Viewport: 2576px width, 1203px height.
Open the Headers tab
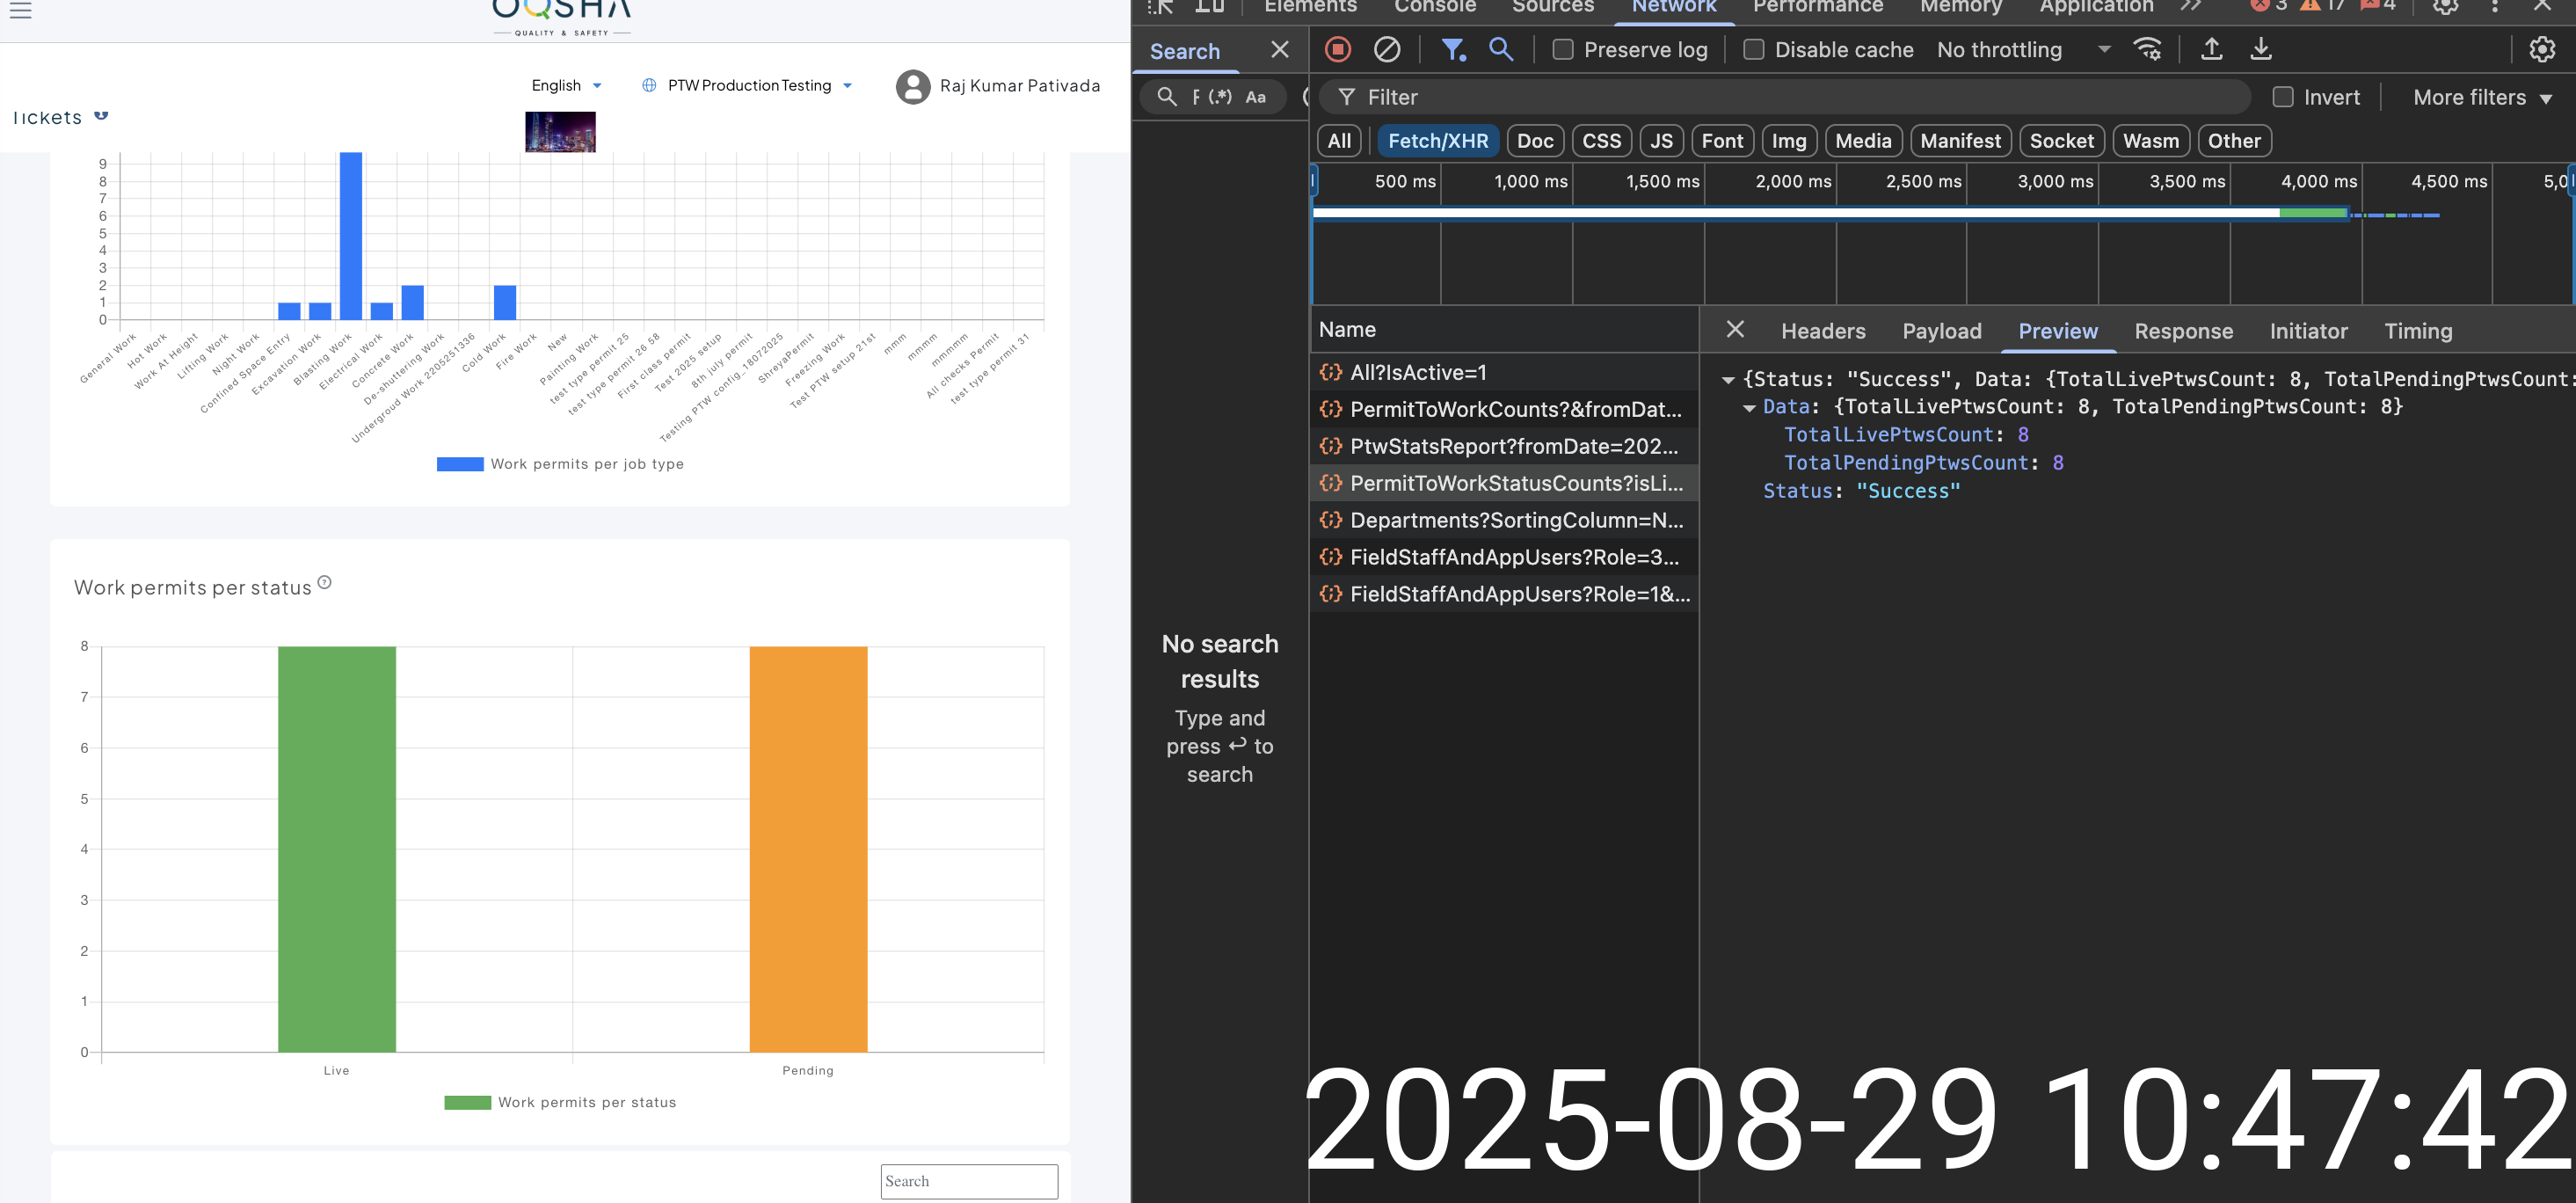coord(1822,331)
